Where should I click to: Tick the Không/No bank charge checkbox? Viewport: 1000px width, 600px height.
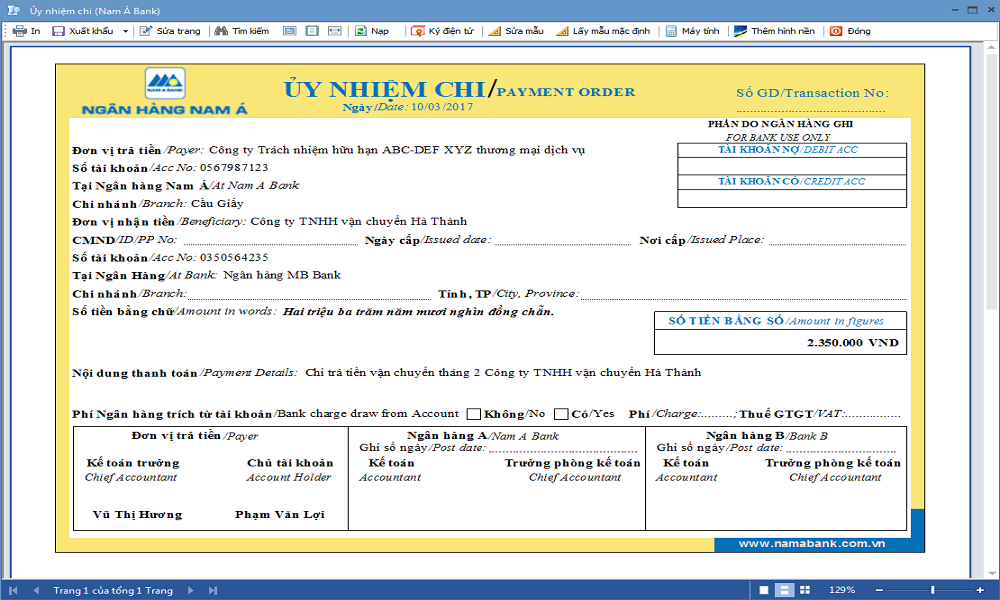pyautogui.click(x=474, y=414)
